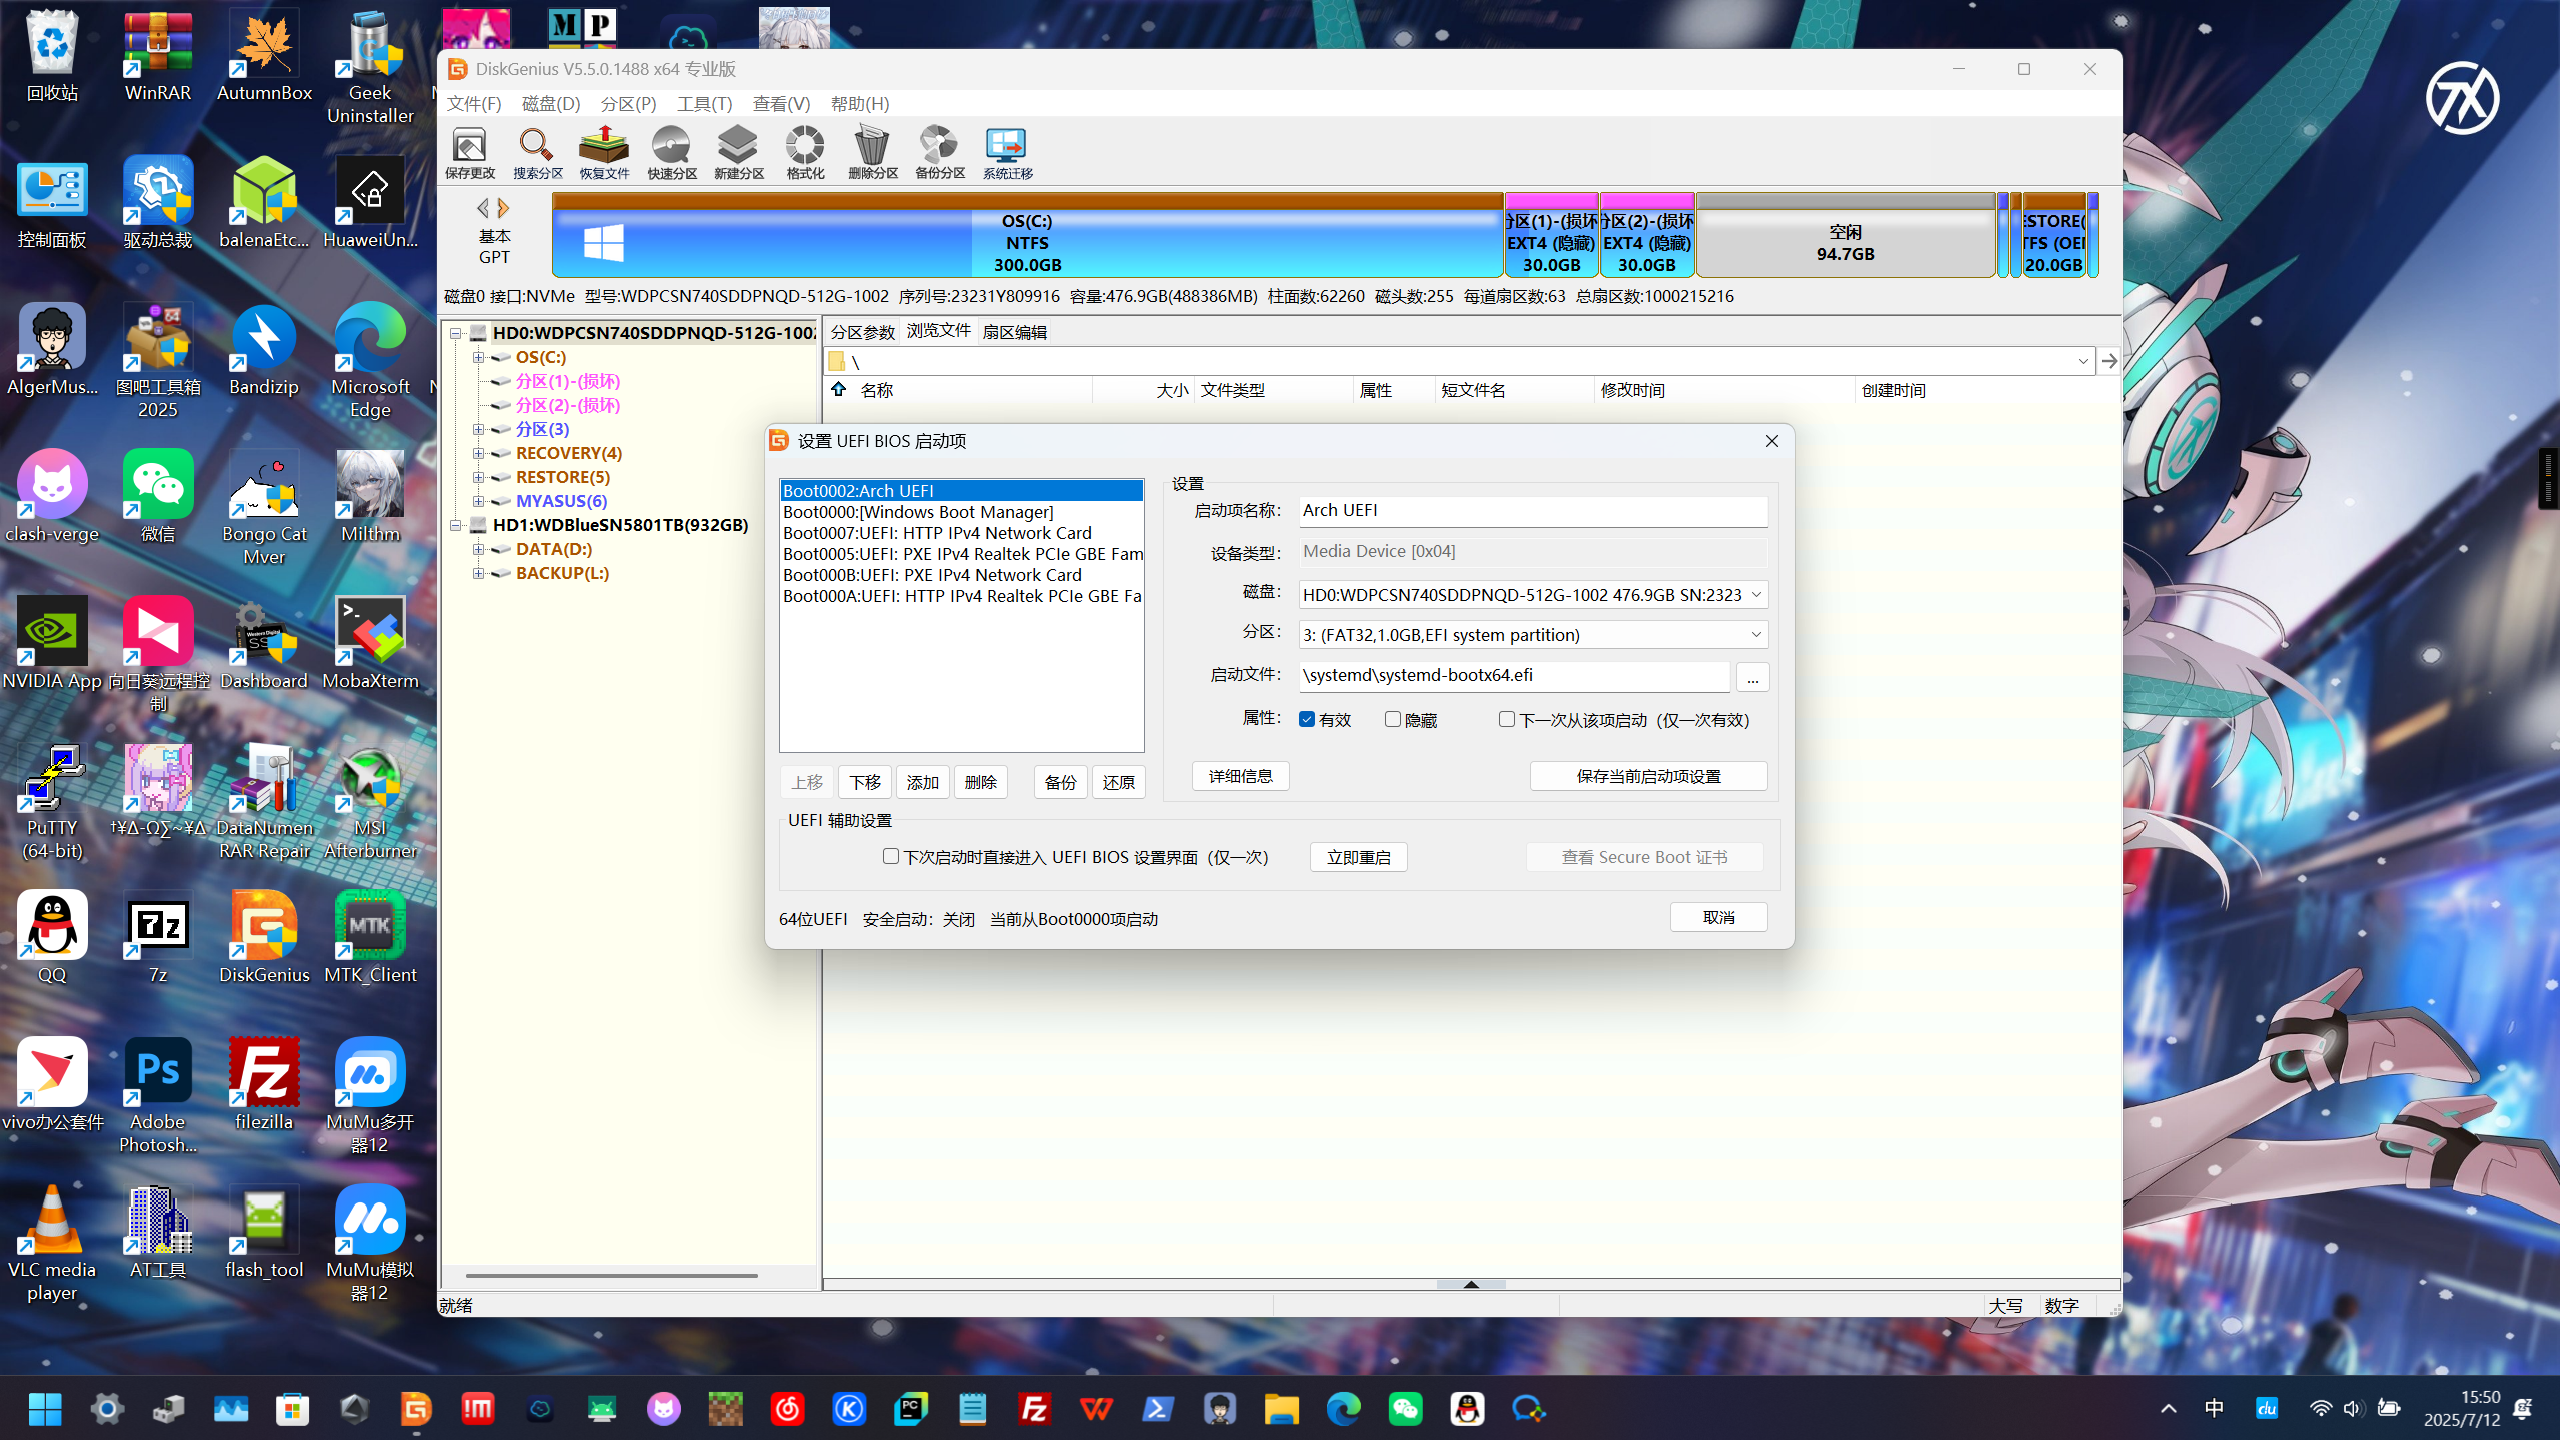Viewport: 2560px width, 1440px height.
Task: Uncheck the 有效 (active) attribute checkbox
Action: point(1307,719)
